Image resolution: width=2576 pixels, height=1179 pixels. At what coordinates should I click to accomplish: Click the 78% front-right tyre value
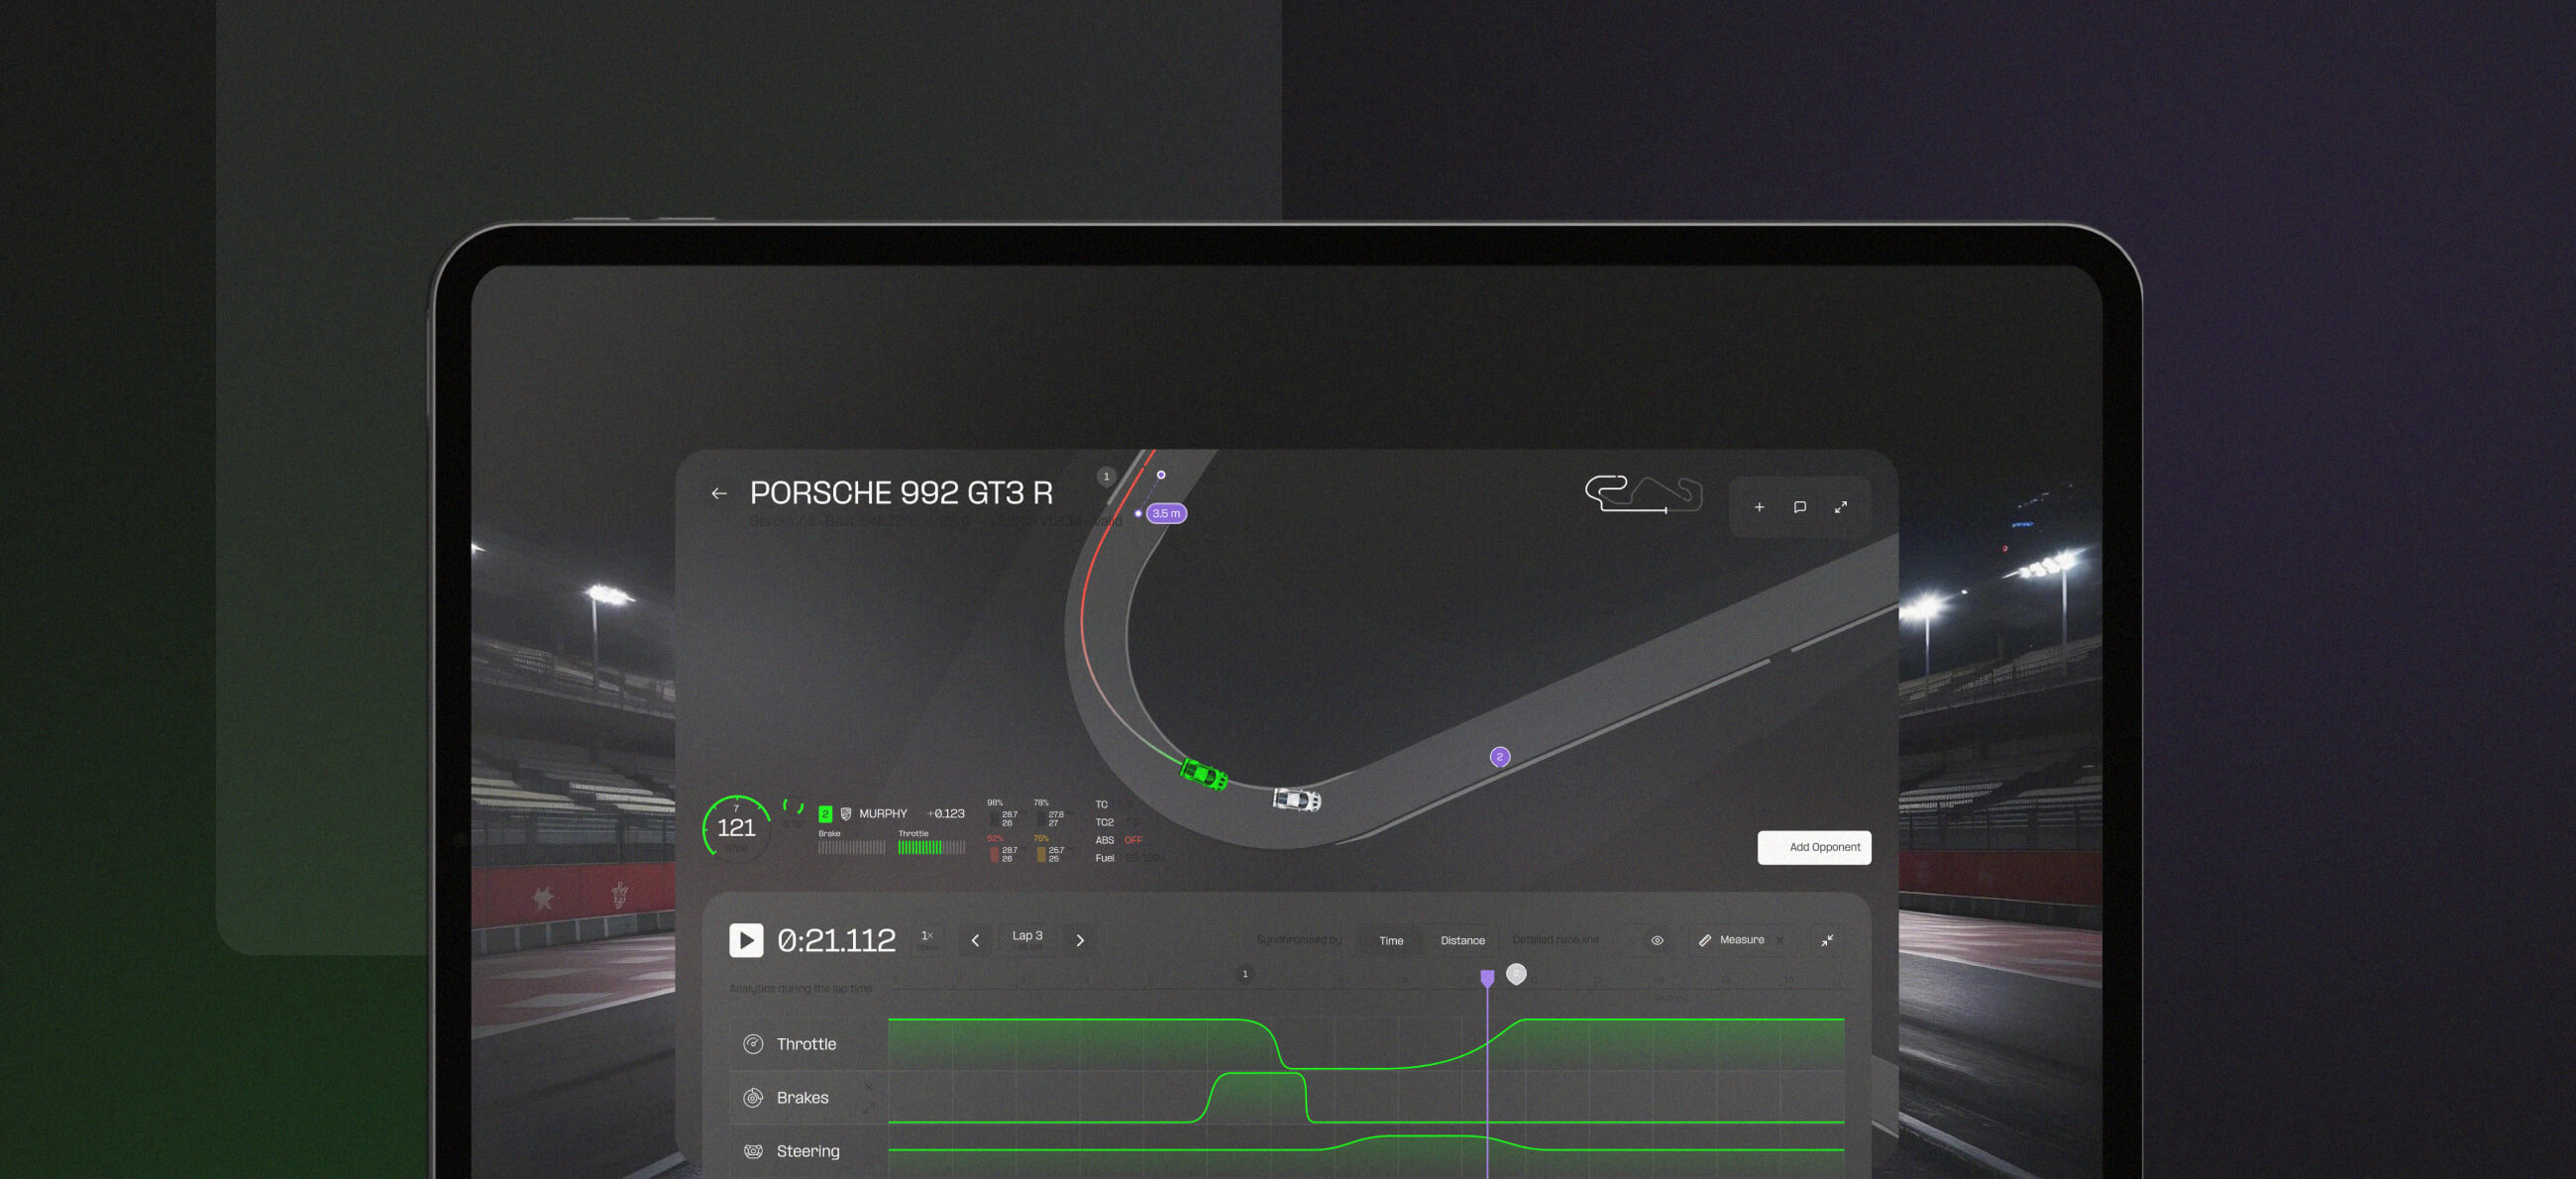1041,803
